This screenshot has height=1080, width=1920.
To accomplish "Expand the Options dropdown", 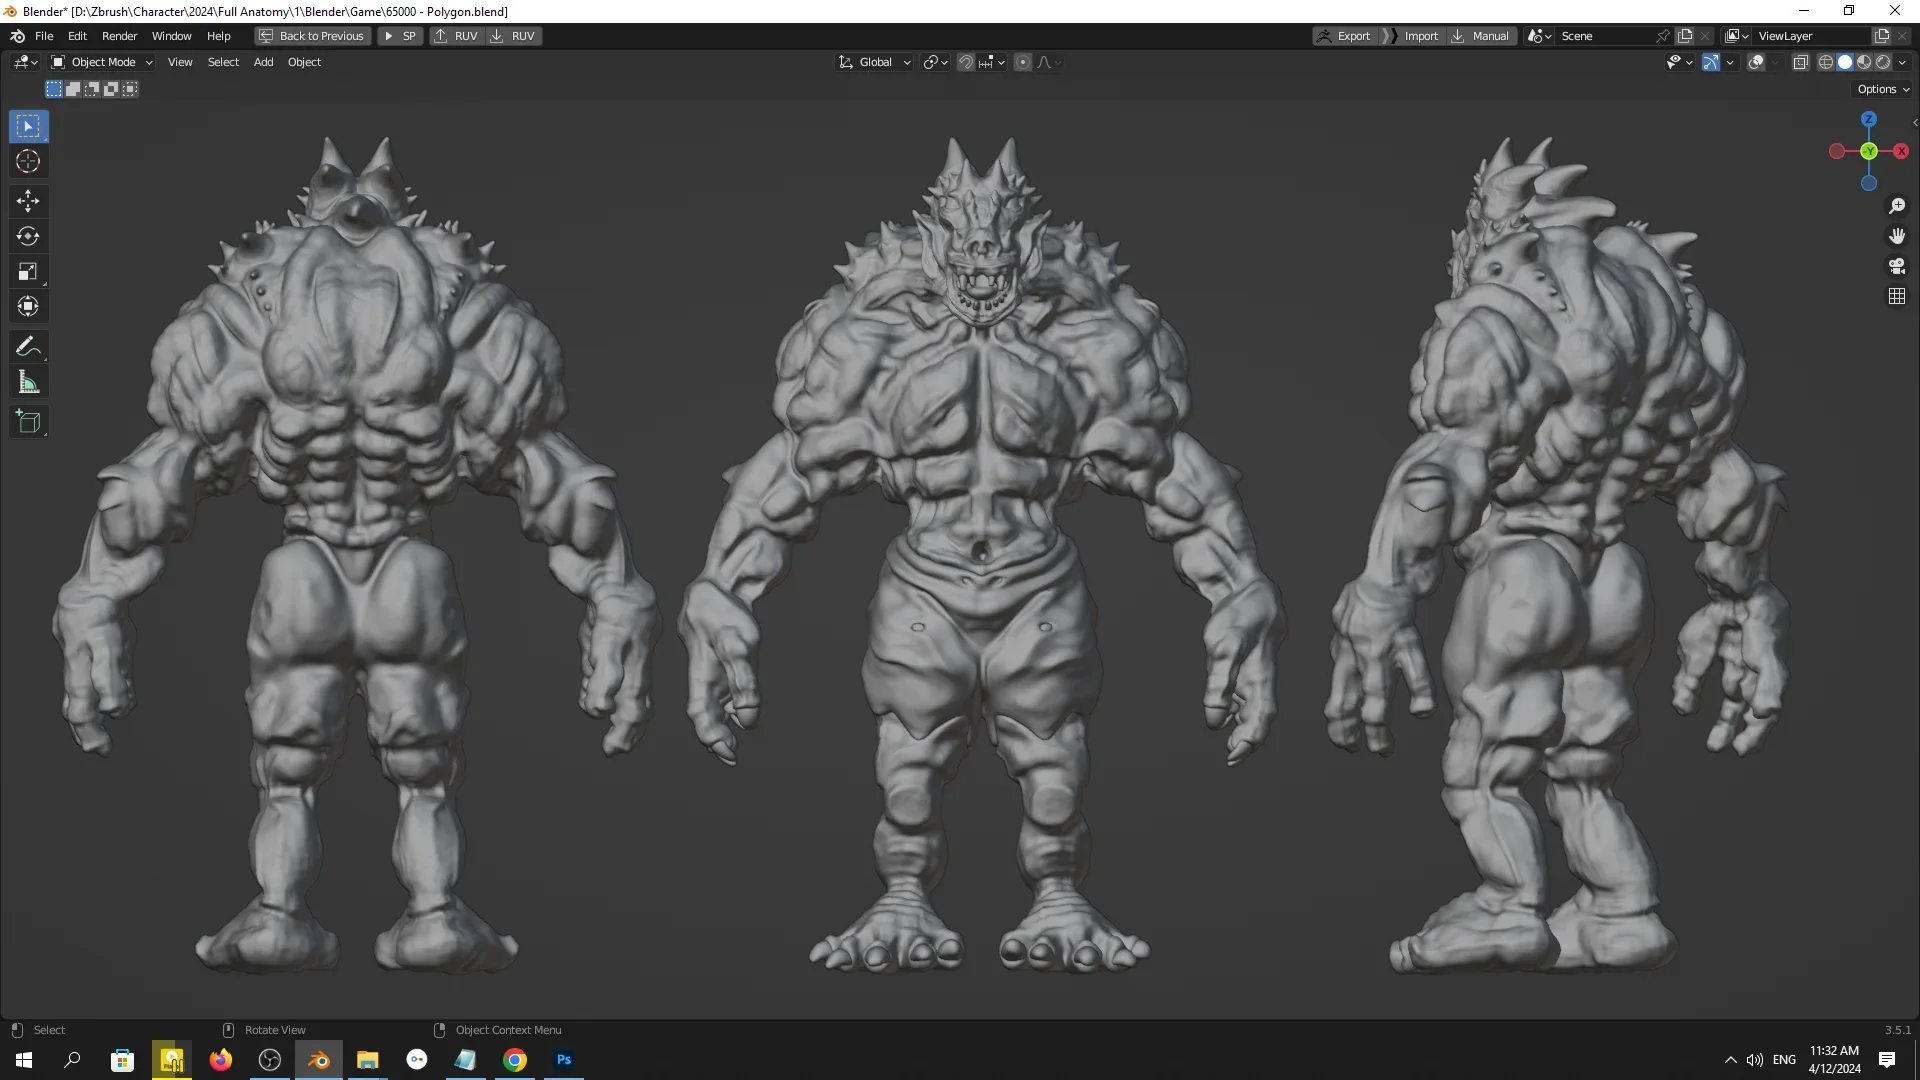I will coord(1883,89).
